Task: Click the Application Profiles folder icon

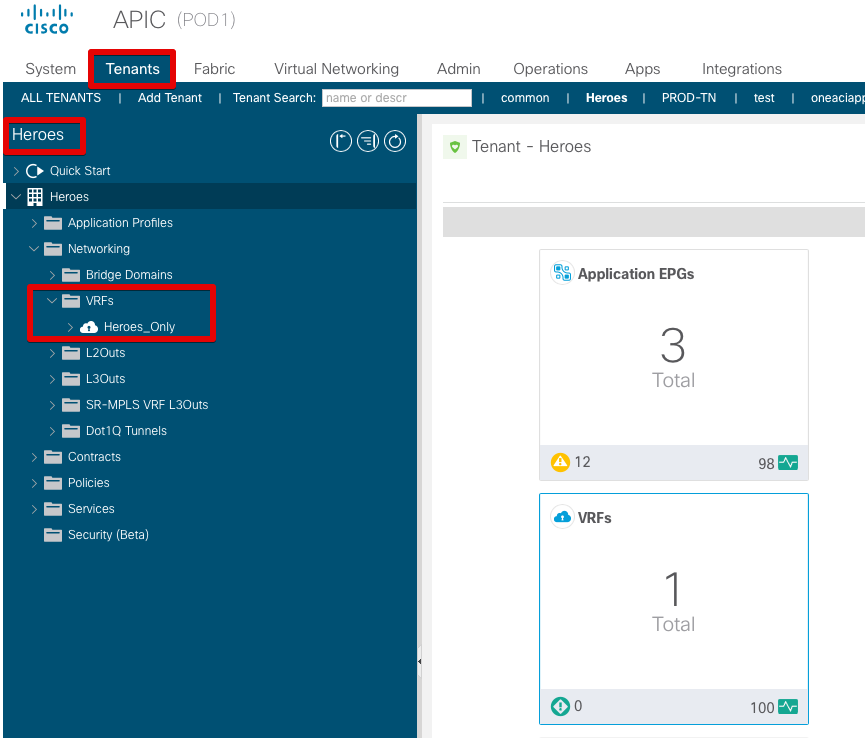Action: coord(53,223)
